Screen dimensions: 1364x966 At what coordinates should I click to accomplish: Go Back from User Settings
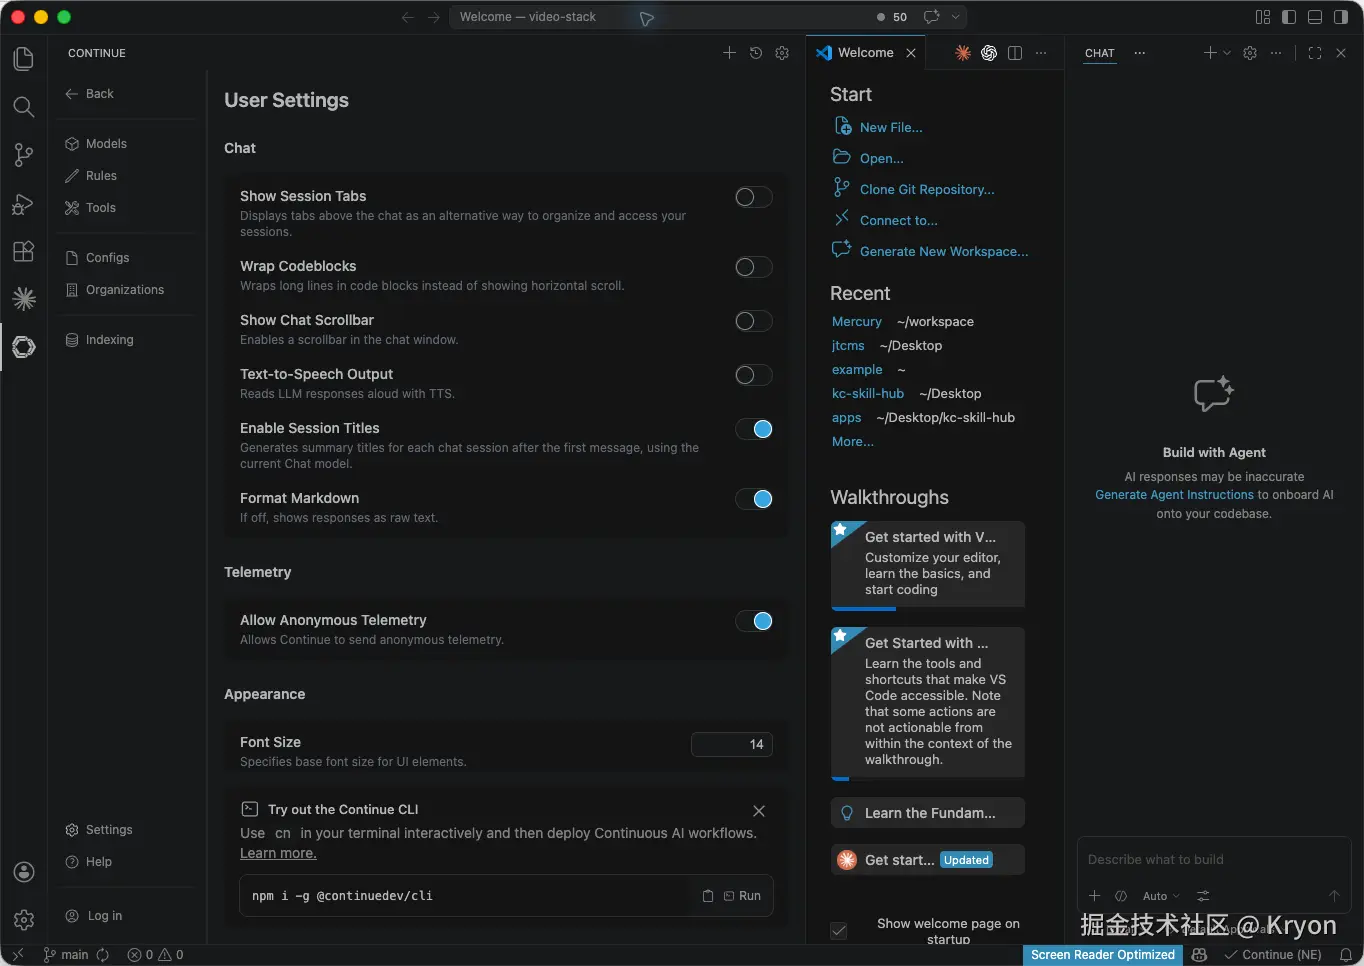click(x=89, y=94)
